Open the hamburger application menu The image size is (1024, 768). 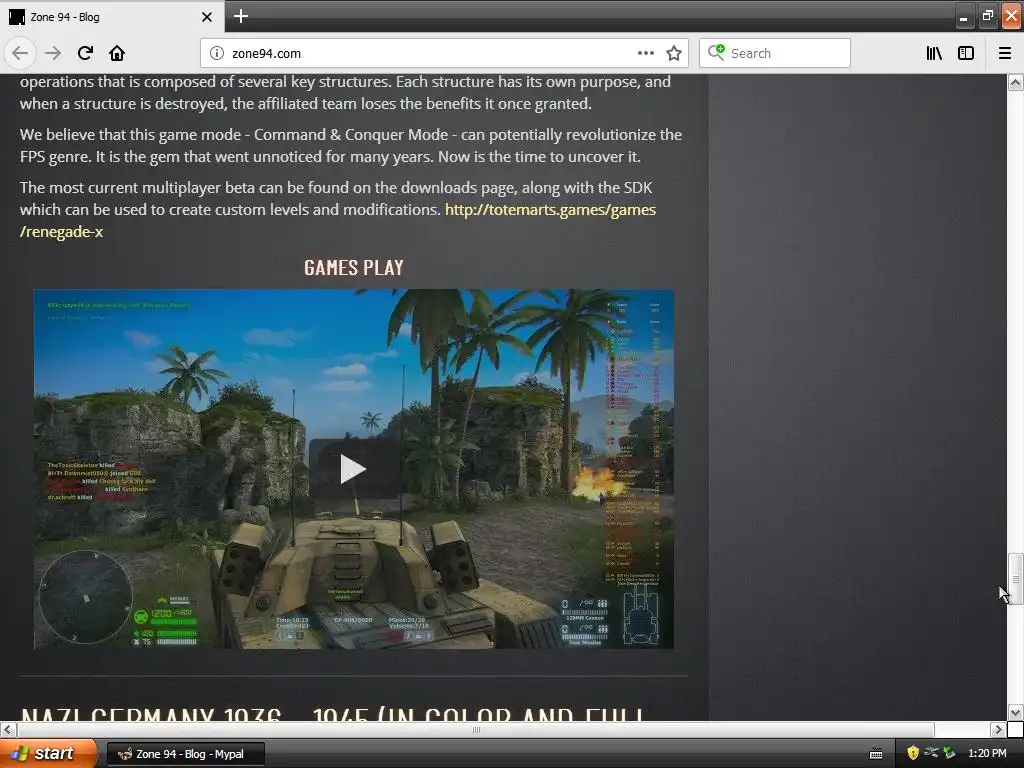click(x=1004, y=53)
